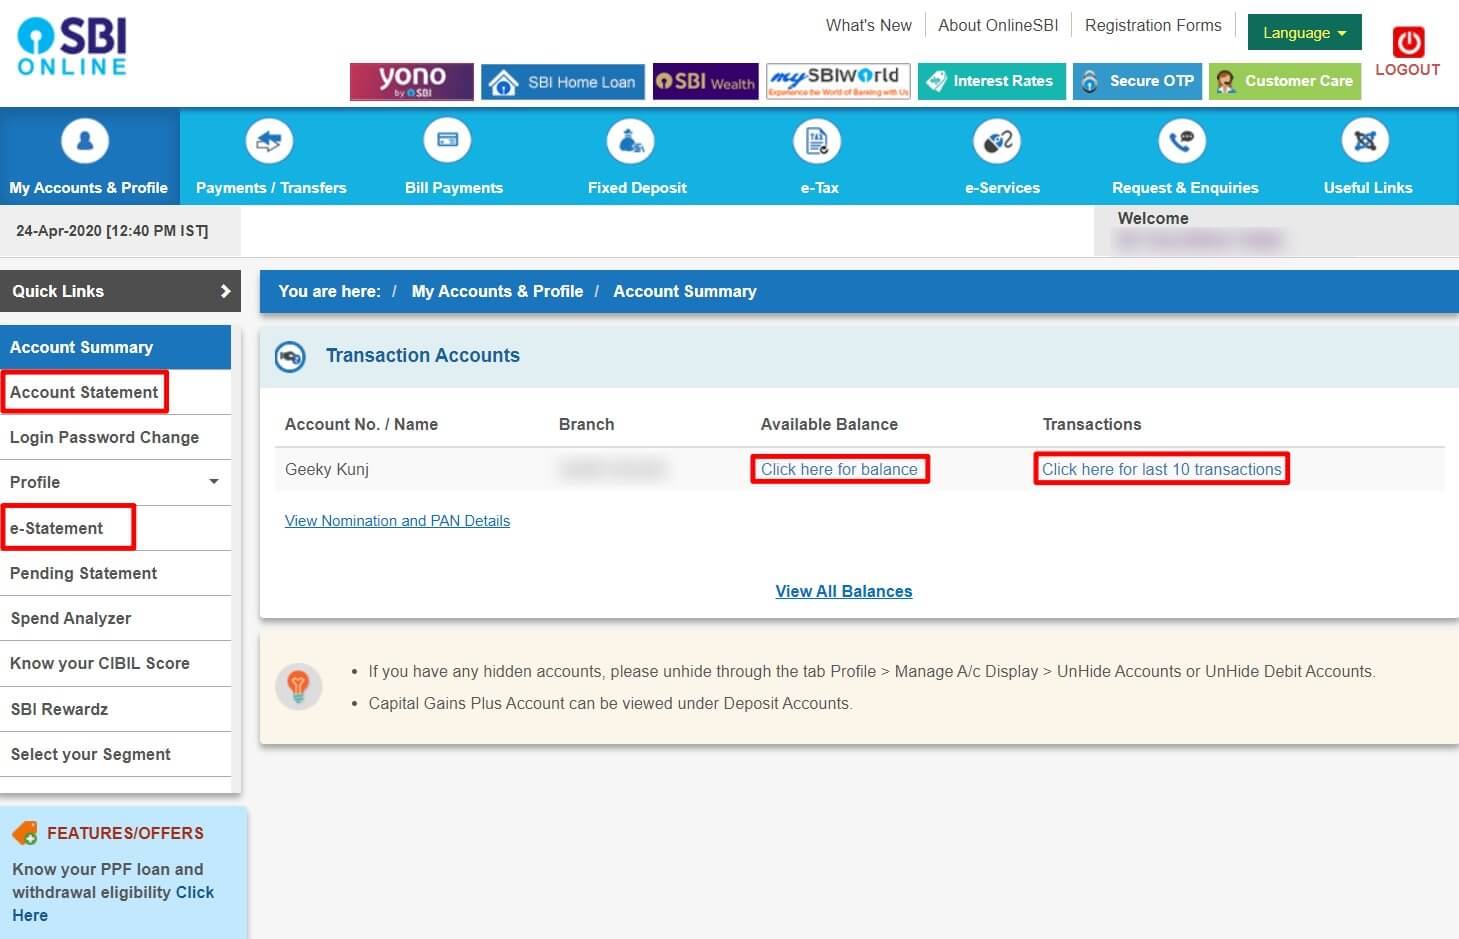This screenshot has width=1459, height=939.
Task: Click My Accounts & Profile breadcrumb
Action: click(497, 291)
